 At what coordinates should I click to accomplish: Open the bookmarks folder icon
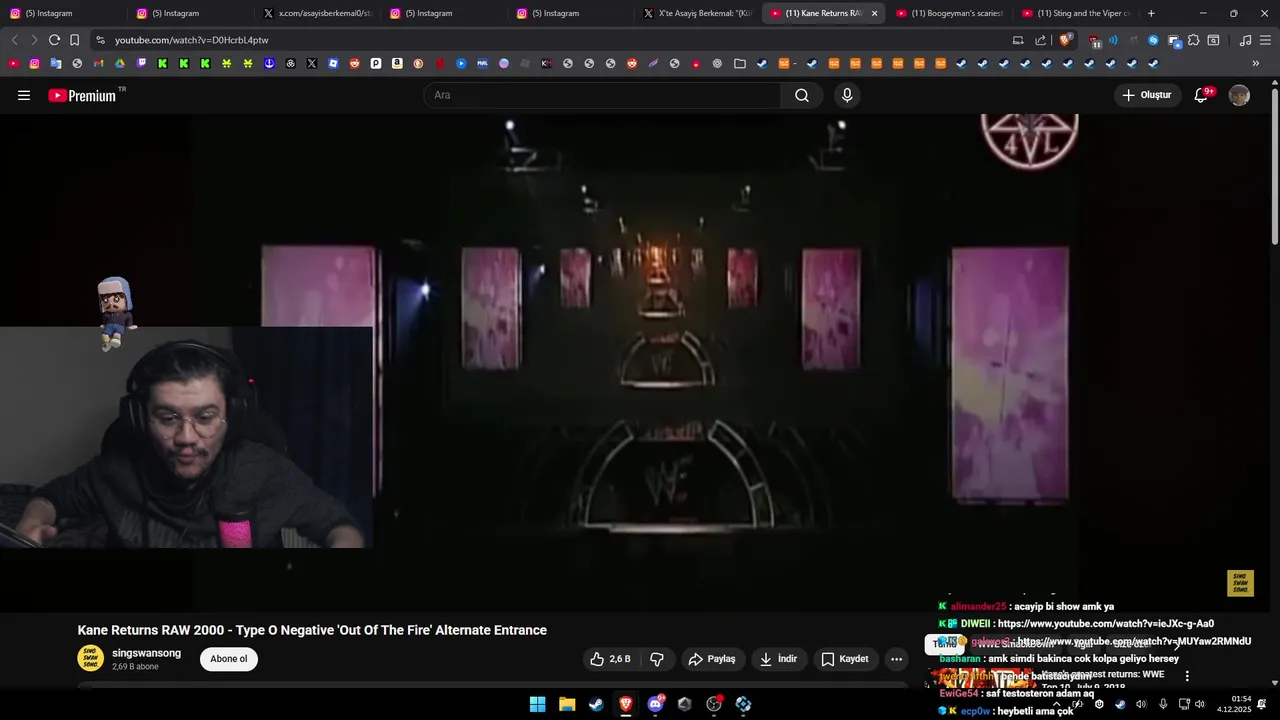[x=739, y=63]
